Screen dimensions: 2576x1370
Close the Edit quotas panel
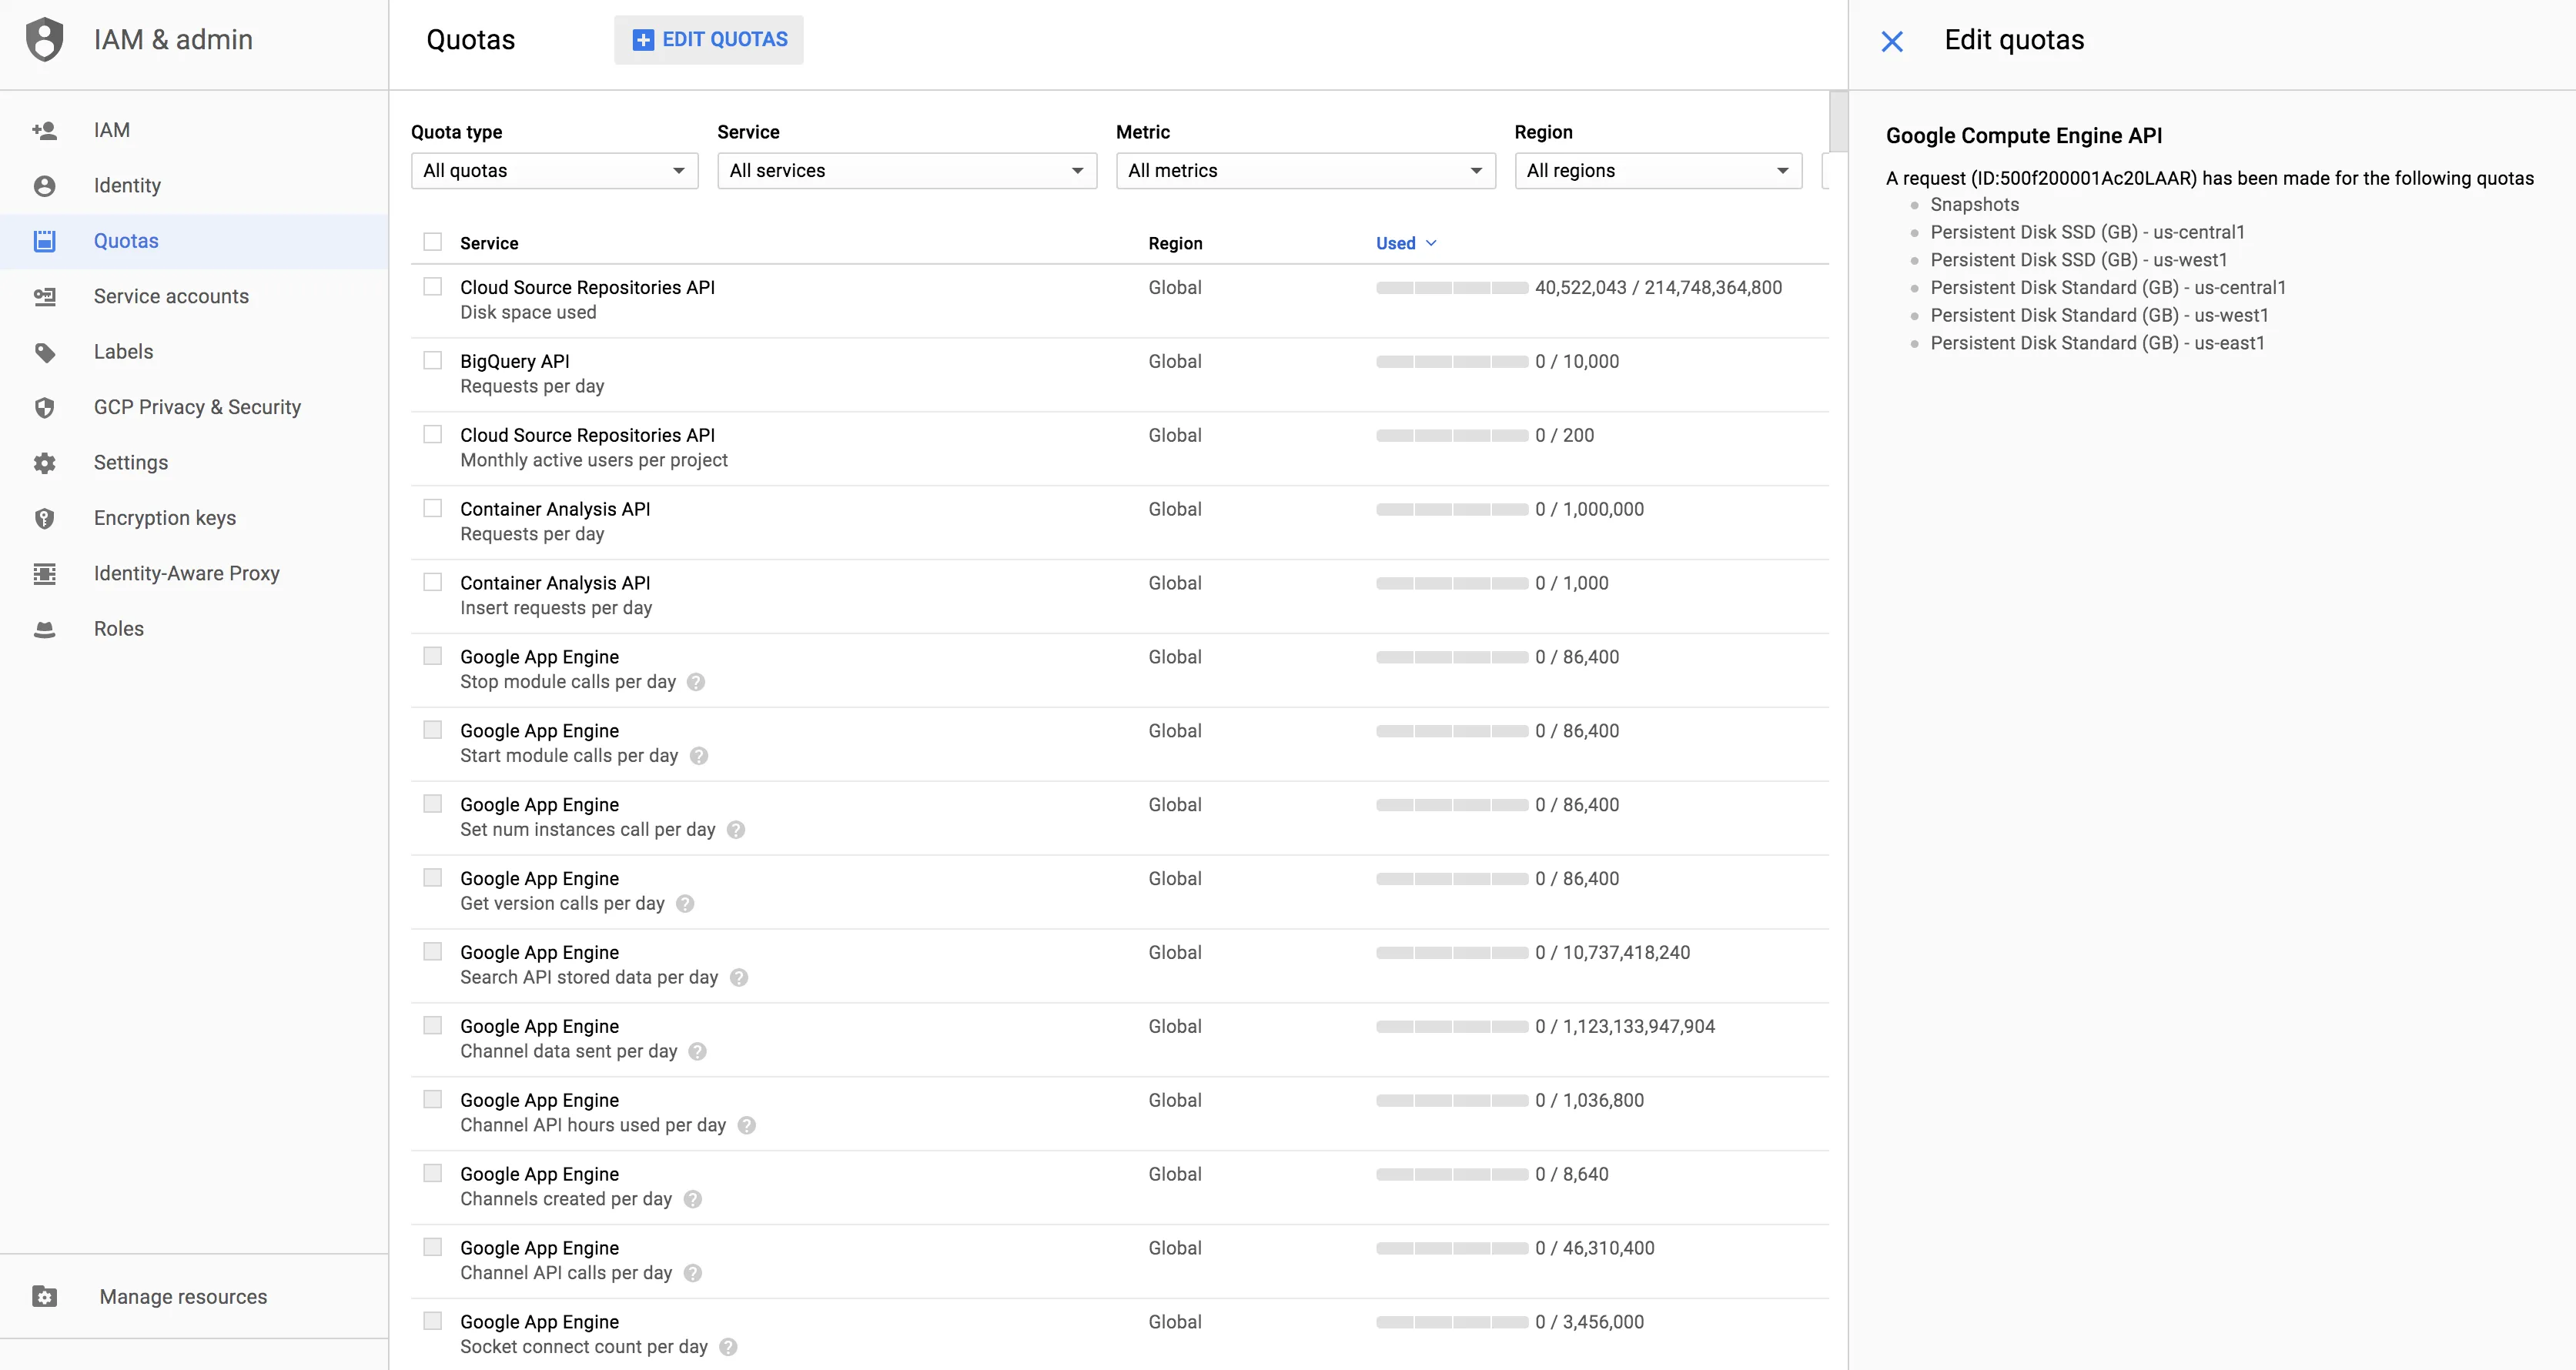[x=1891, y=41]
